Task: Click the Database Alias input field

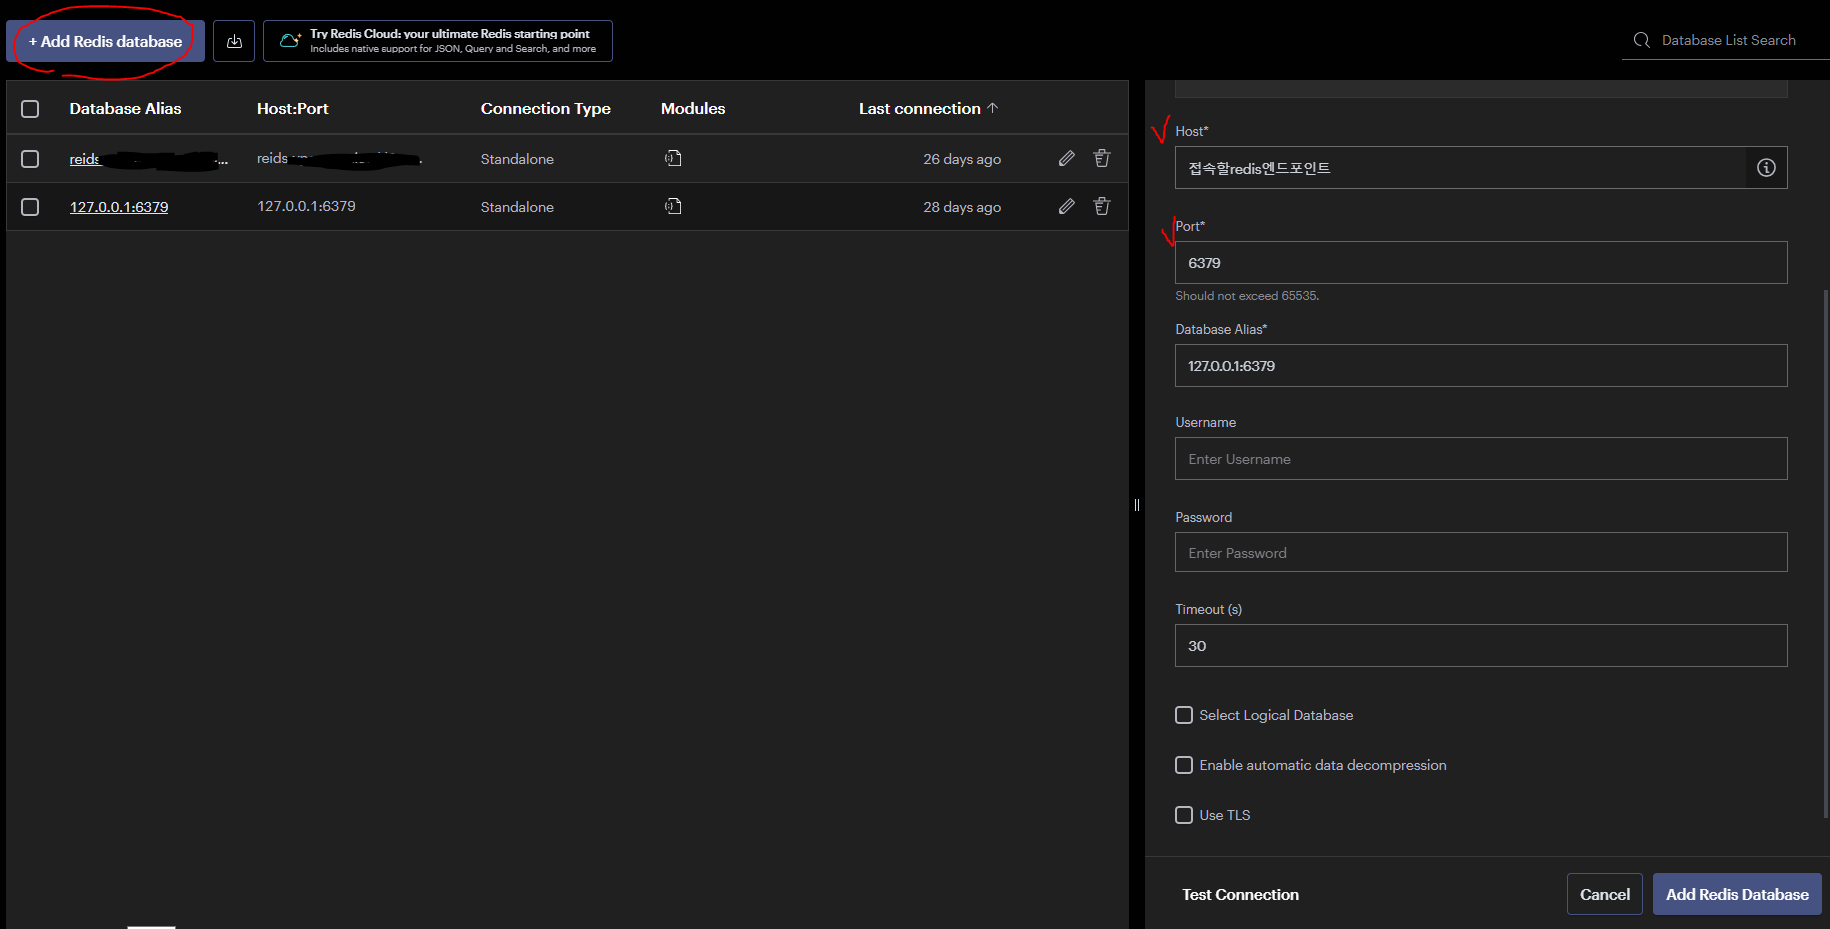Action: [x=1481, y=366]
